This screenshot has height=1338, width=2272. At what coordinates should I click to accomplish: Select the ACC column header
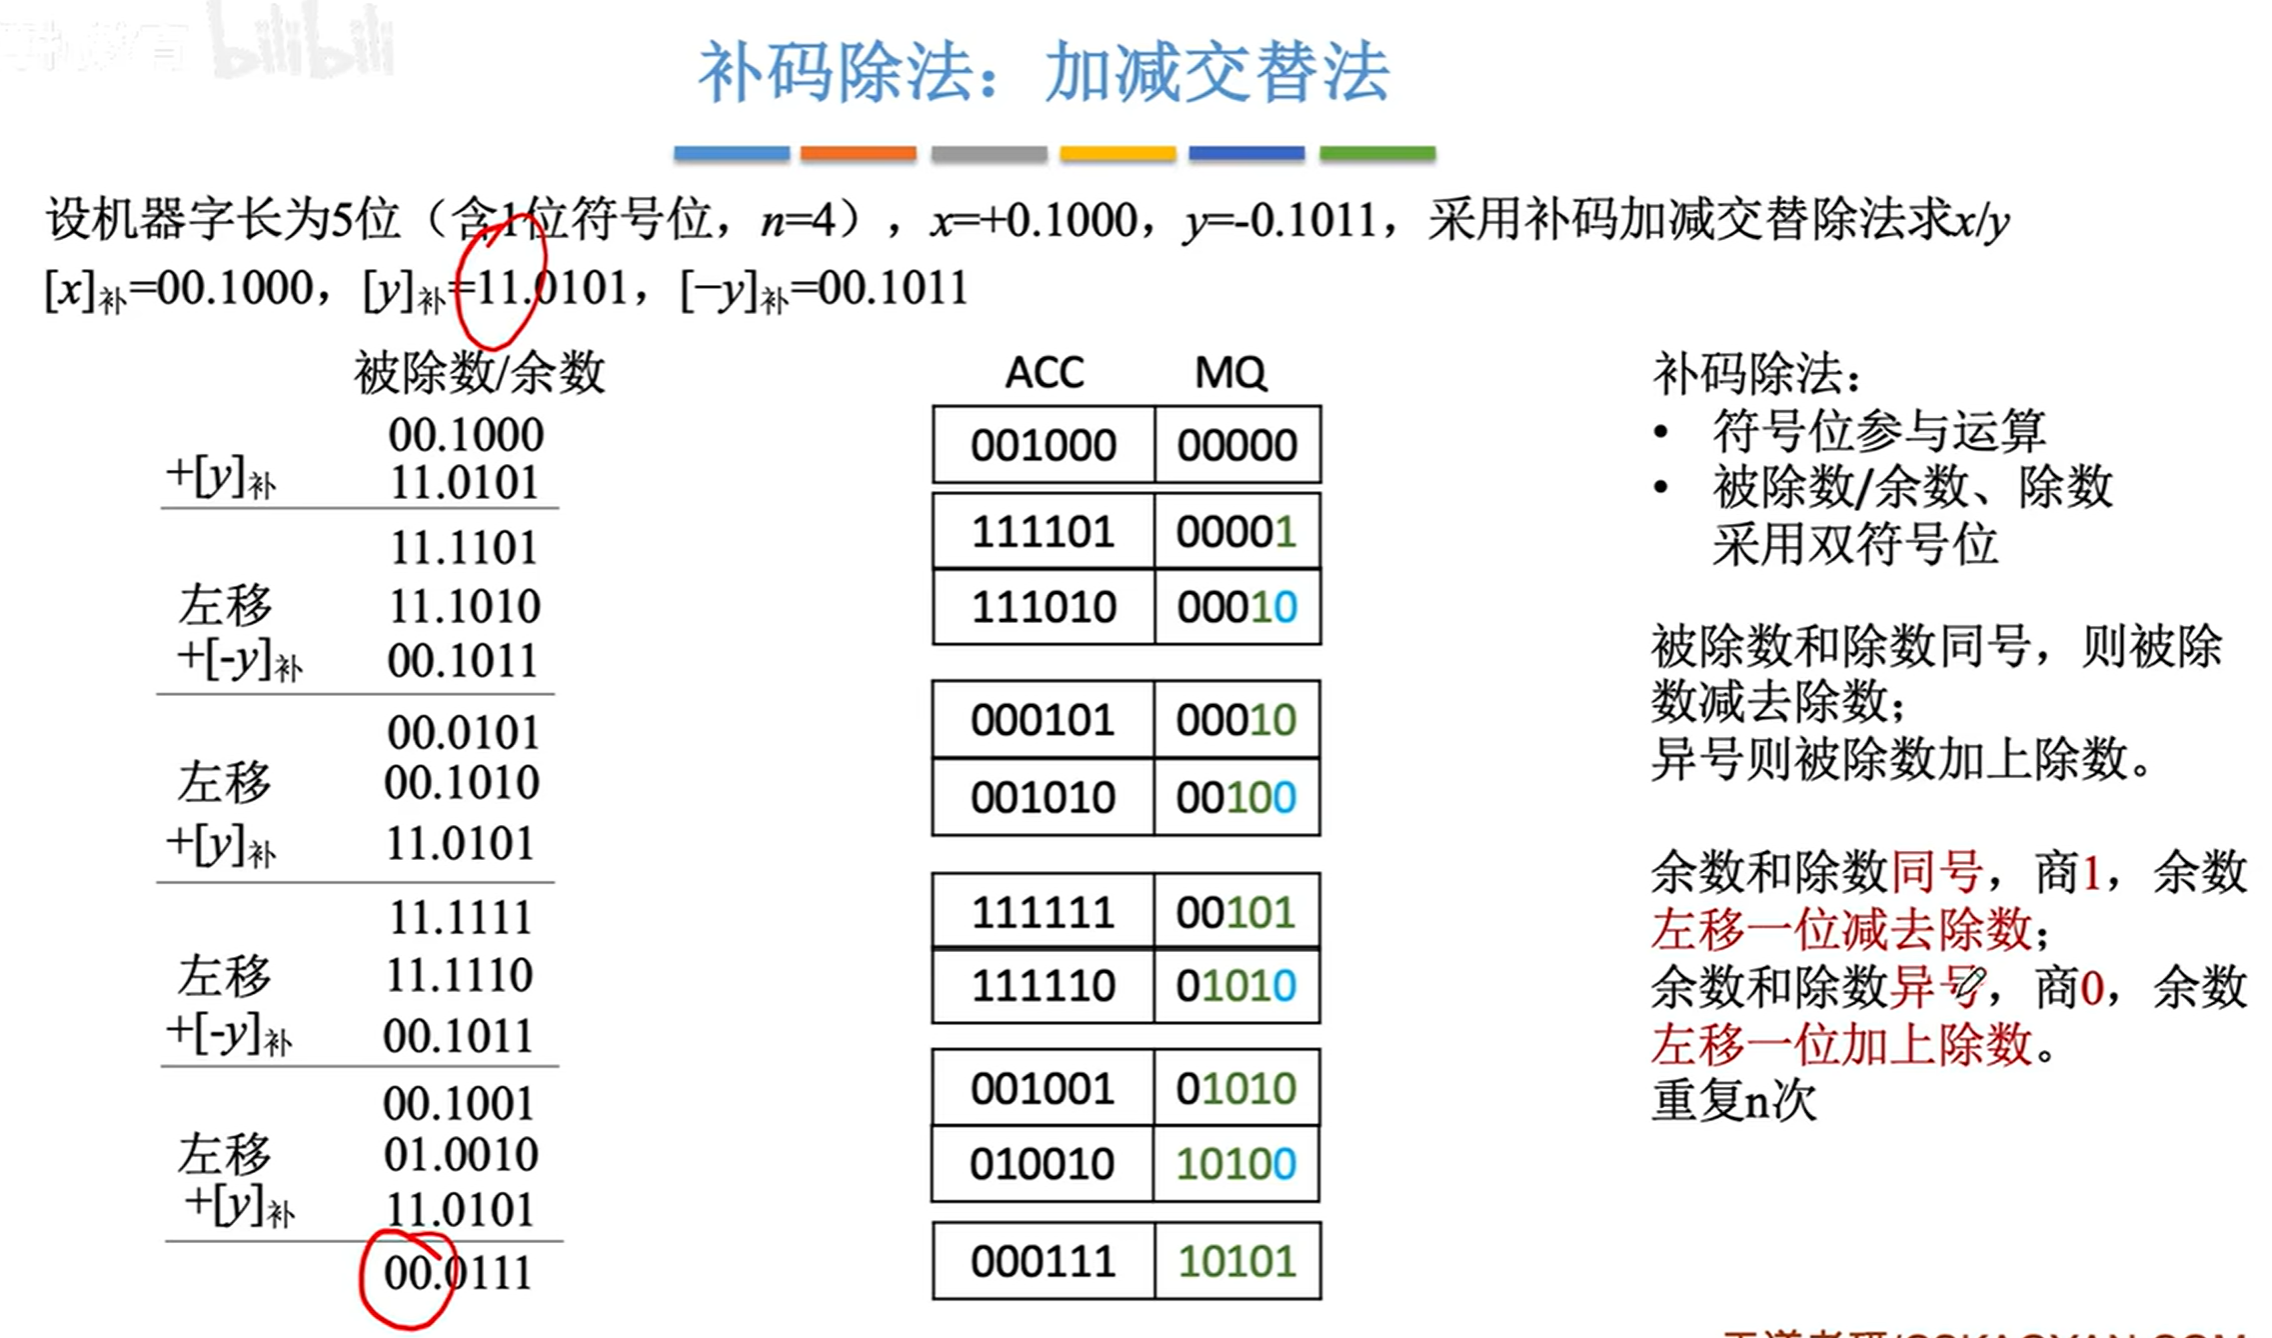(x=1043, y=373)
